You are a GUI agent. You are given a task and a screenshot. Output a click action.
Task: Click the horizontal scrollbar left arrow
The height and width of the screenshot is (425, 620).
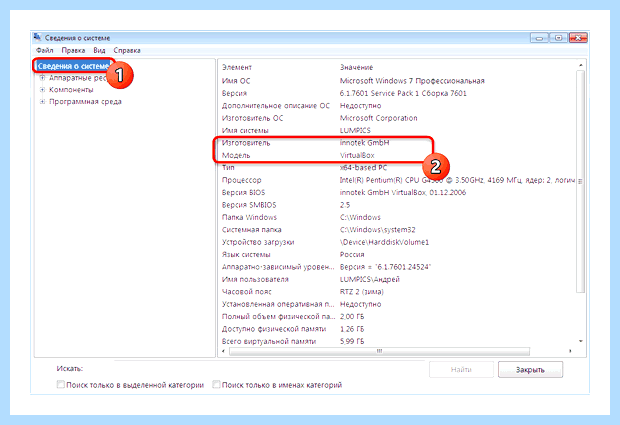pyautogui.click(x=224, y=351)
